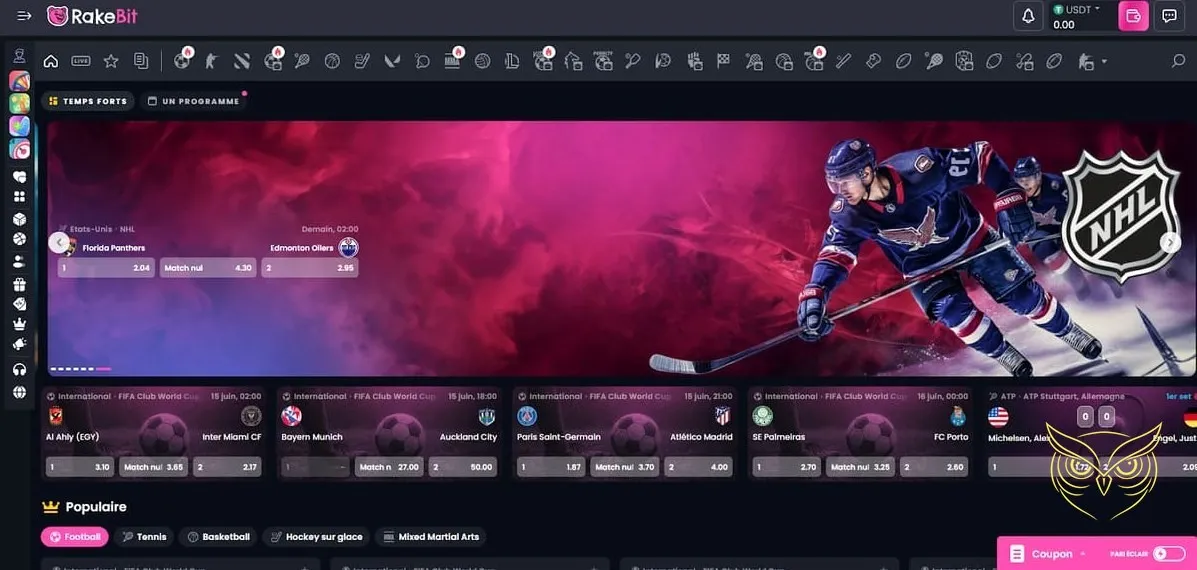Image resolution: width=1197 pixels, height=570 pixels.
Task: Bet on Florida Panthers at 2.04
Action: coord(106,268)
